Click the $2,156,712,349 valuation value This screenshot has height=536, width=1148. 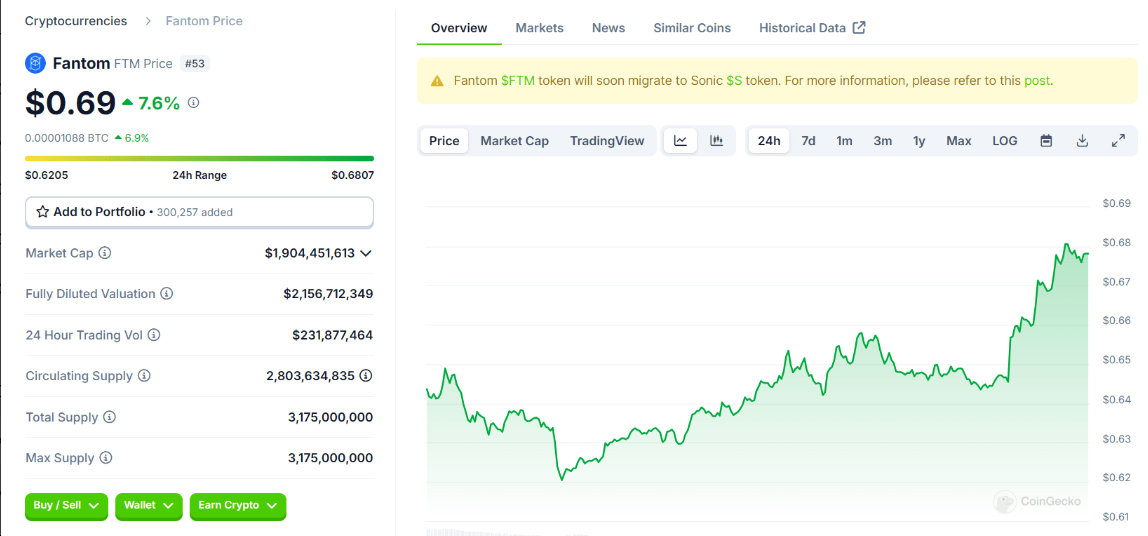(328, 294)
